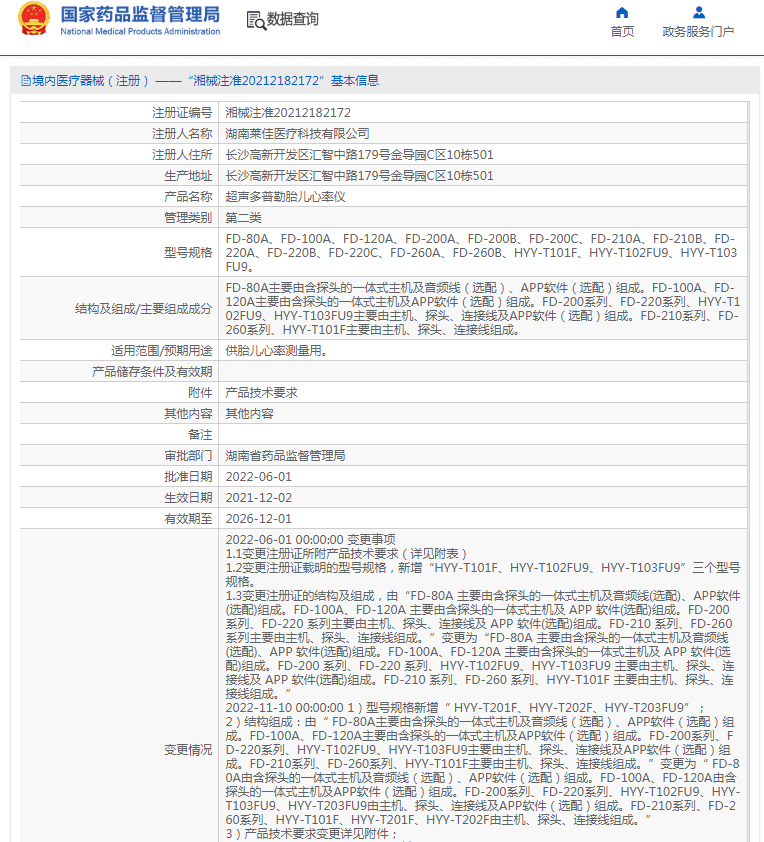764x842 pixels.
Task: Select expiry date 2026-12-01
Action: click(x=258, y=519)
